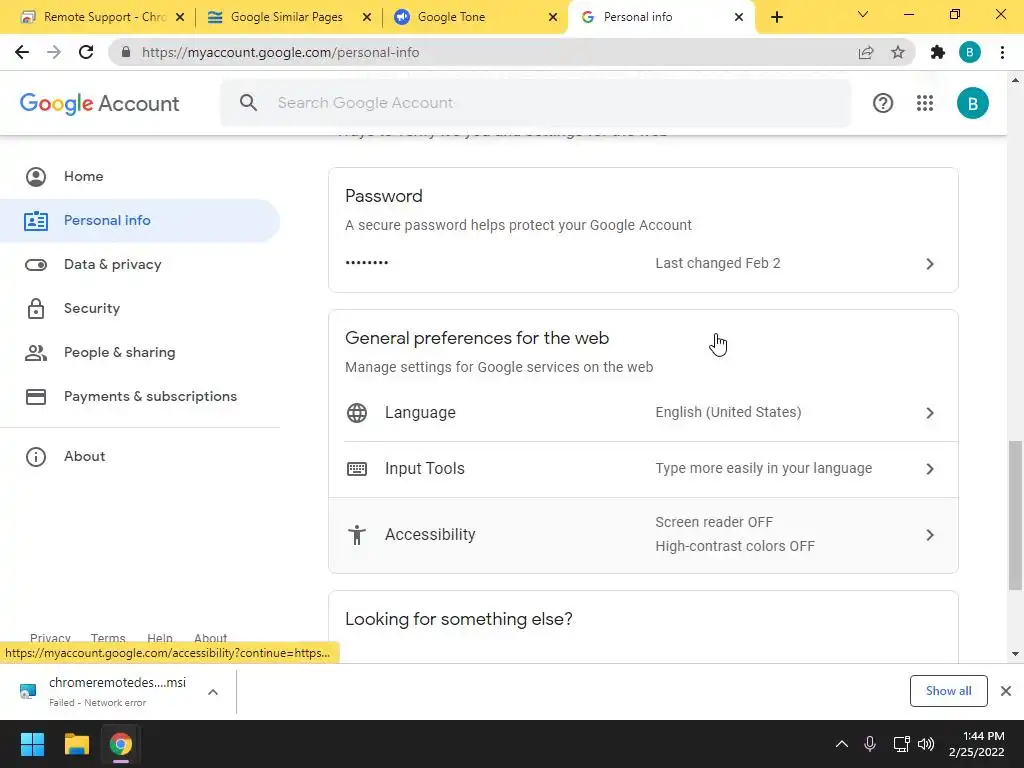Reload the page with the refresh icon
This screenshot has height=768, width=1024.
[86, 52]
